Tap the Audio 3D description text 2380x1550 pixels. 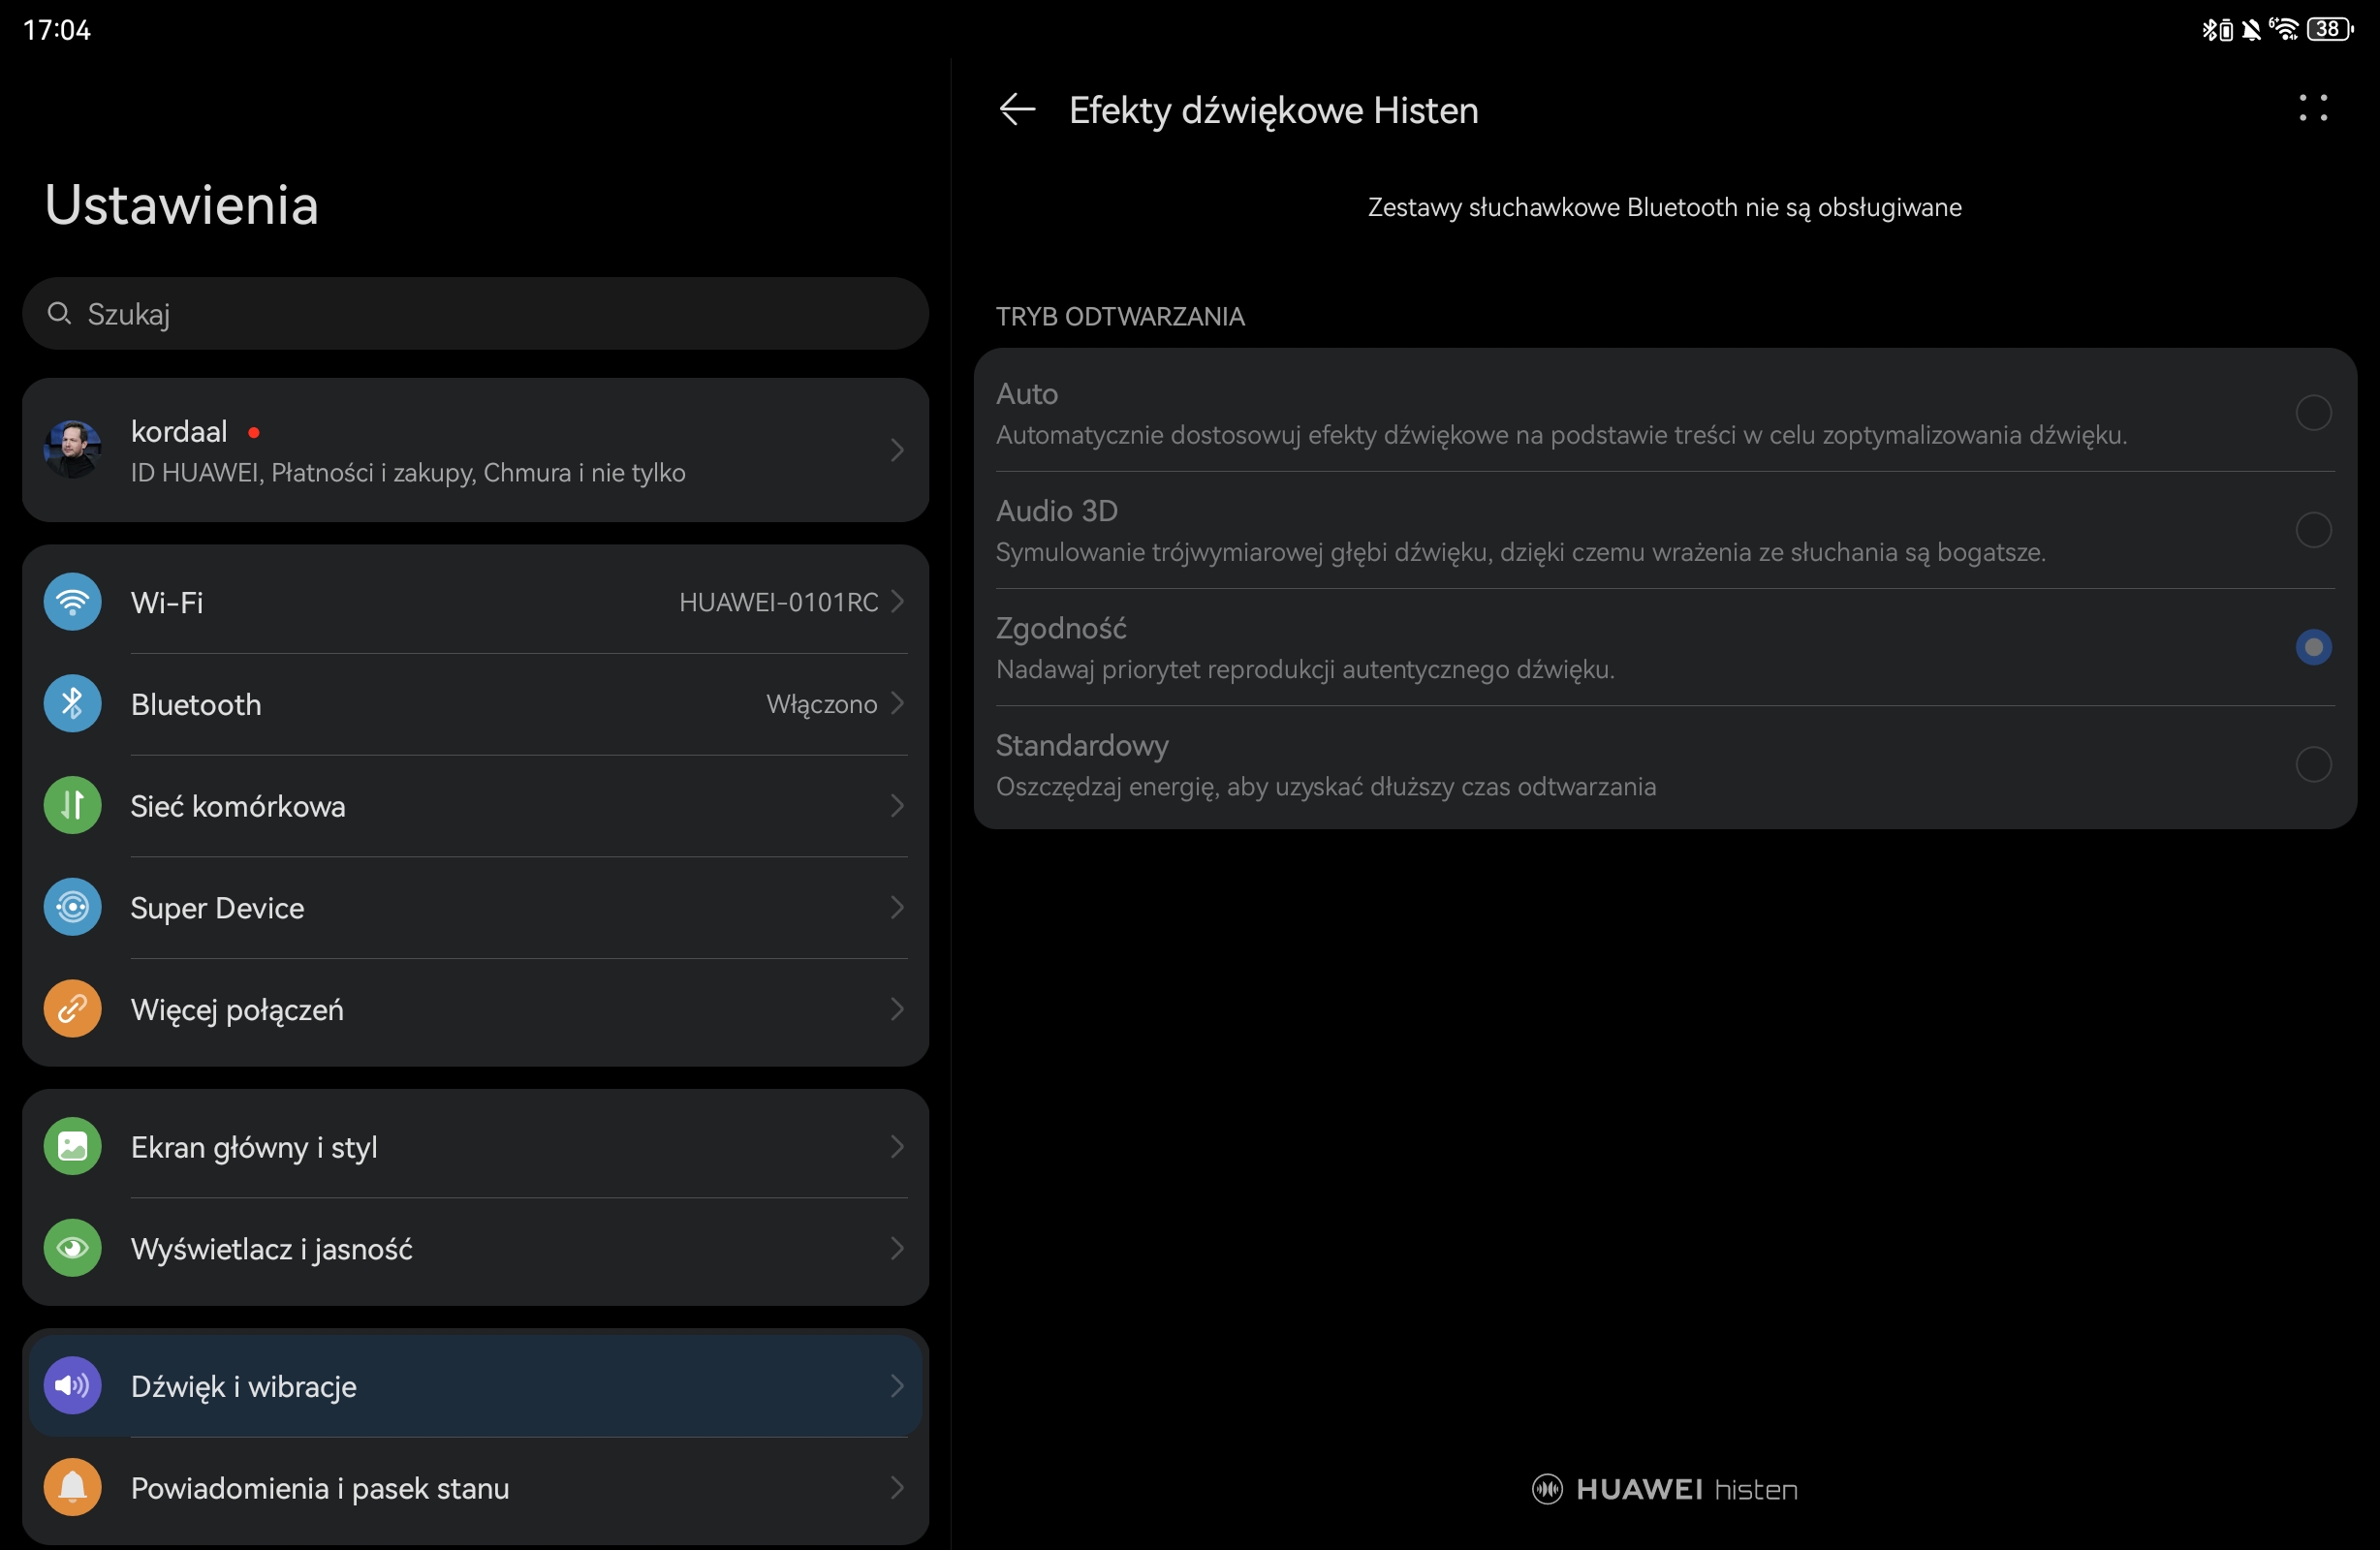1520,552
